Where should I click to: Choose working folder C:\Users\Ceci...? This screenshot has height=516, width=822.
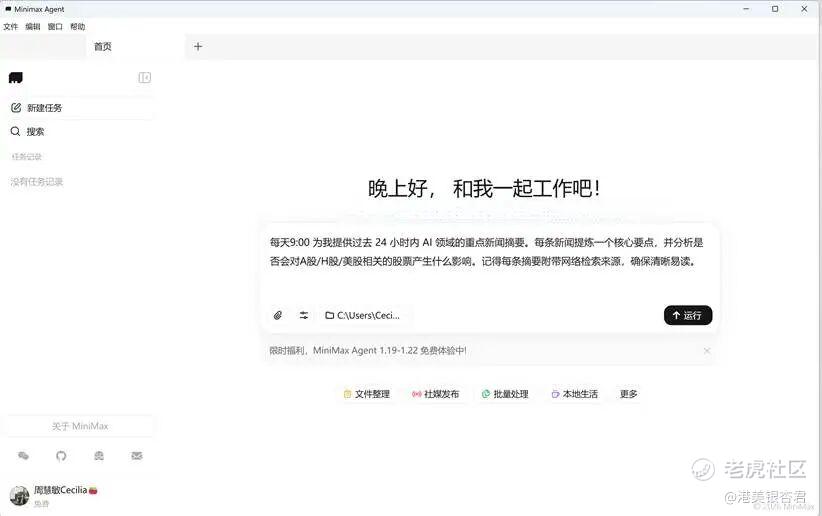(x=363, y=315)
